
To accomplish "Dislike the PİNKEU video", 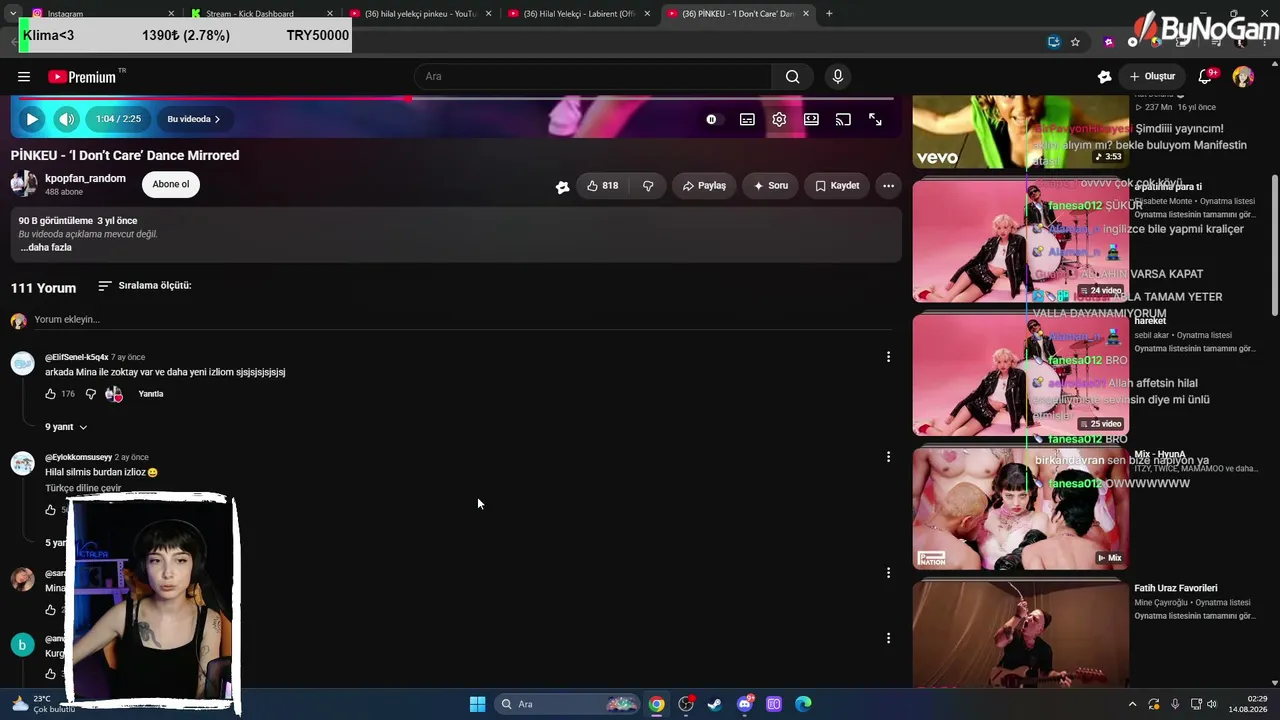I will [x=648, y=186].
